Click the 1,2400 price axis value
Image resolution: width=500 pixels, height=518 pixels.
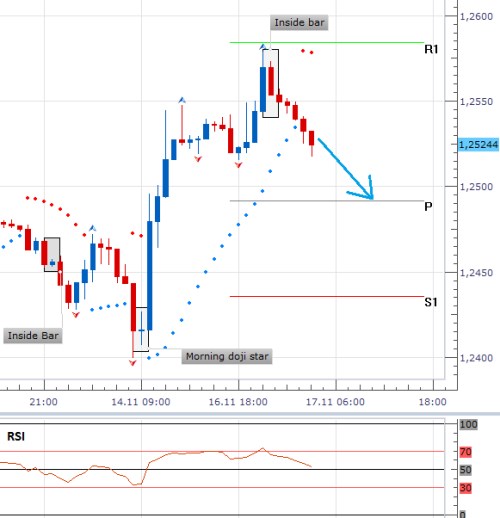(x=476, y=358)
